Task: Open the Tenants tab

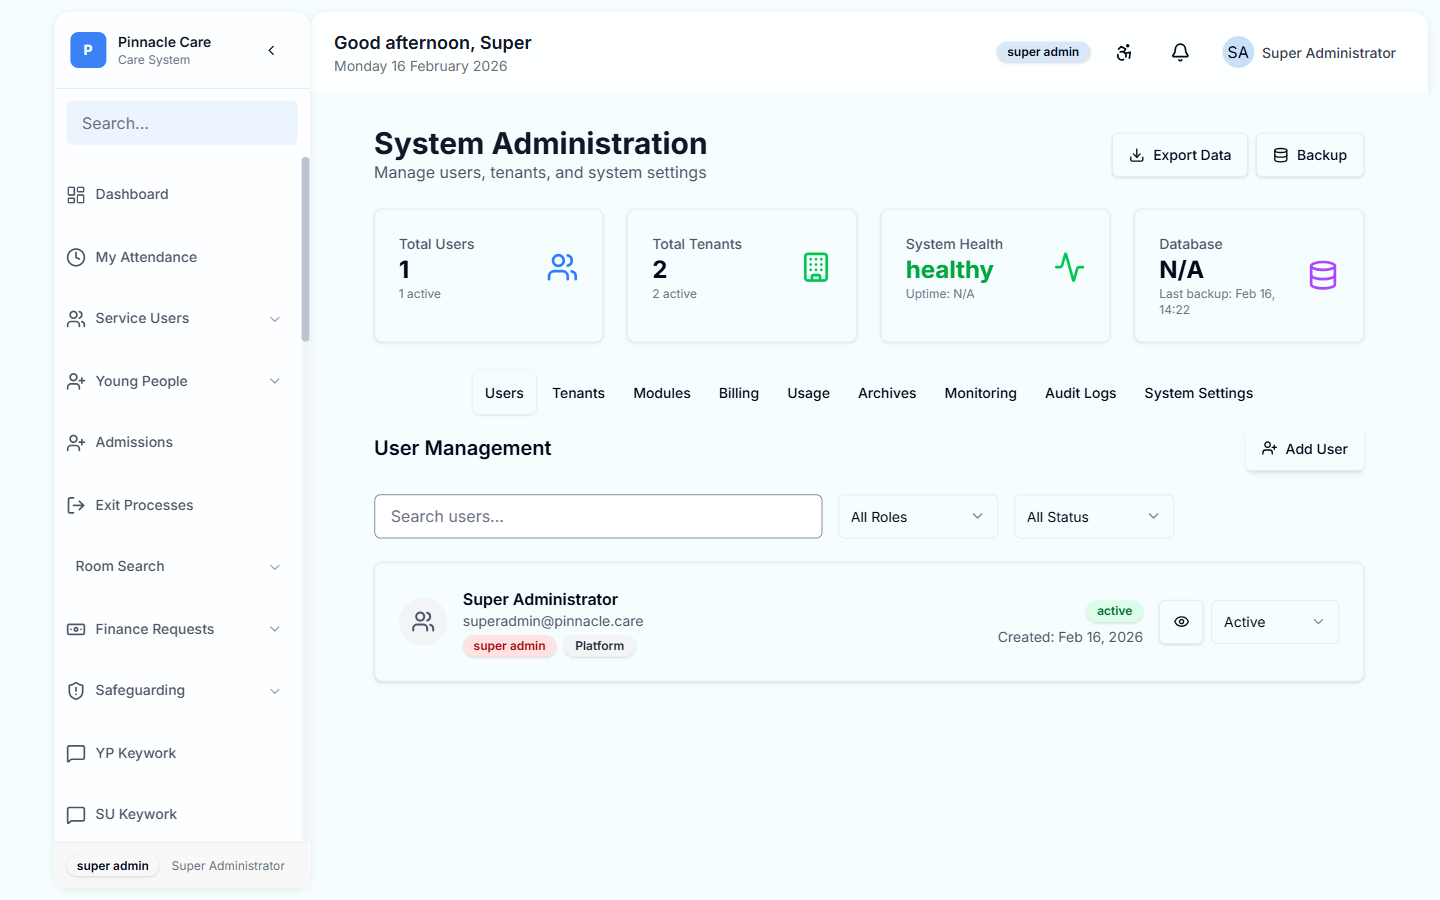Action: click(x=578, y=393)
